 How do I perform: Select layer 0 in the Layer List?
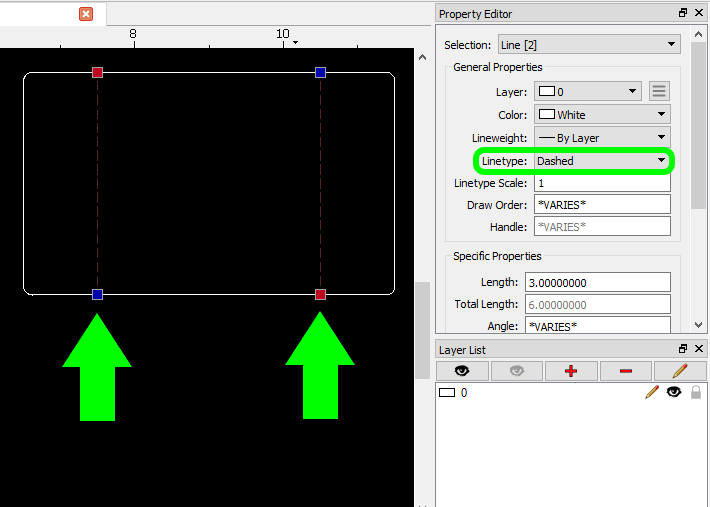[x=466, y=393]
